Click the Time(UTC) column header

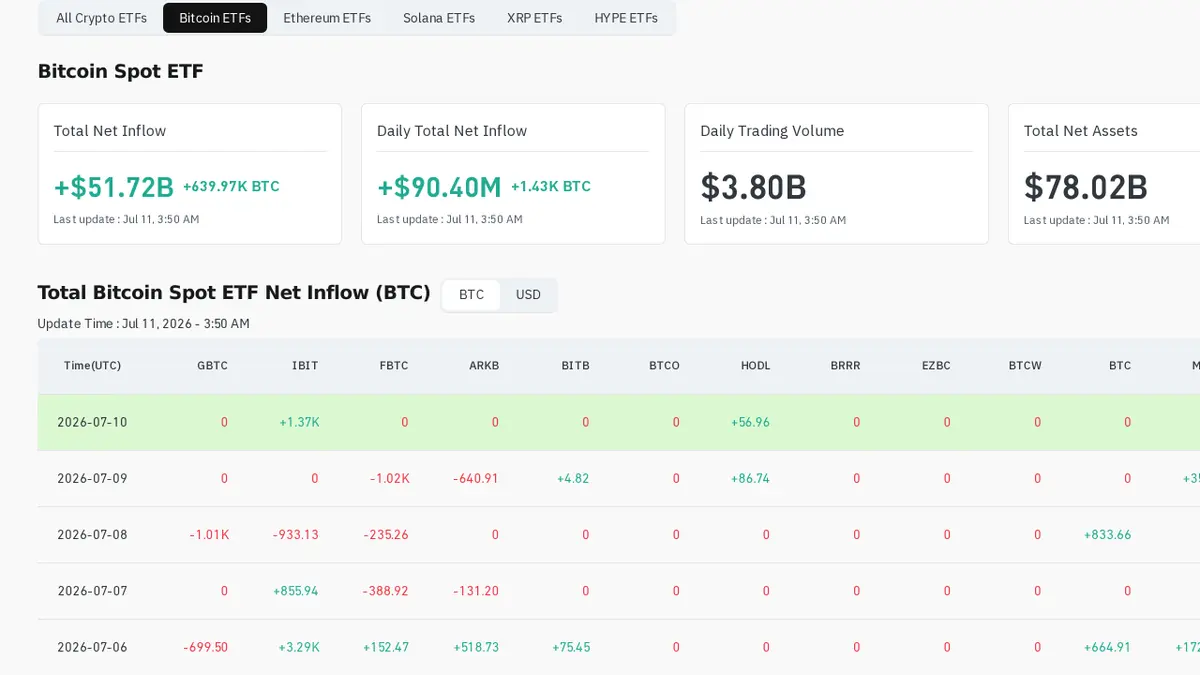(92, 366)
